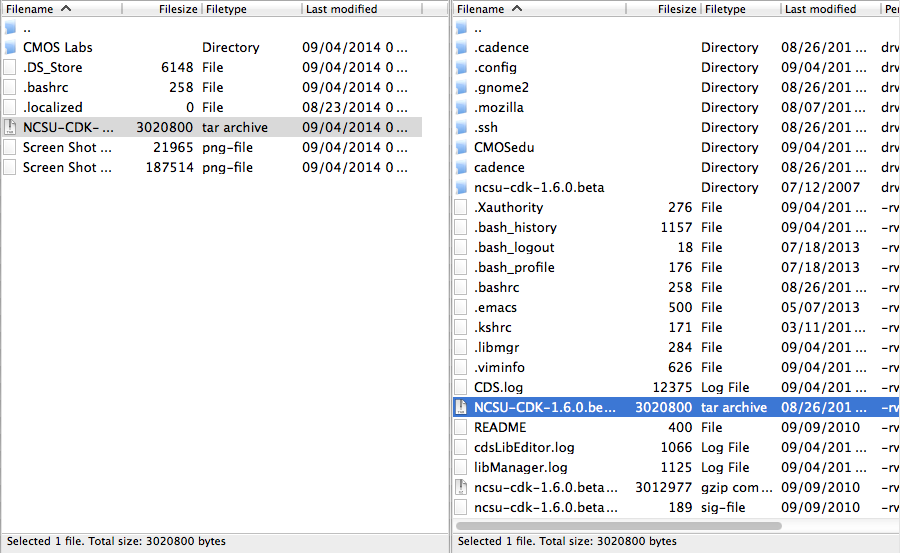Click the local NCSU-CDK tar archive icon
Image resolution: width=900 pixels, height=553 pixels.
[10, 127]
